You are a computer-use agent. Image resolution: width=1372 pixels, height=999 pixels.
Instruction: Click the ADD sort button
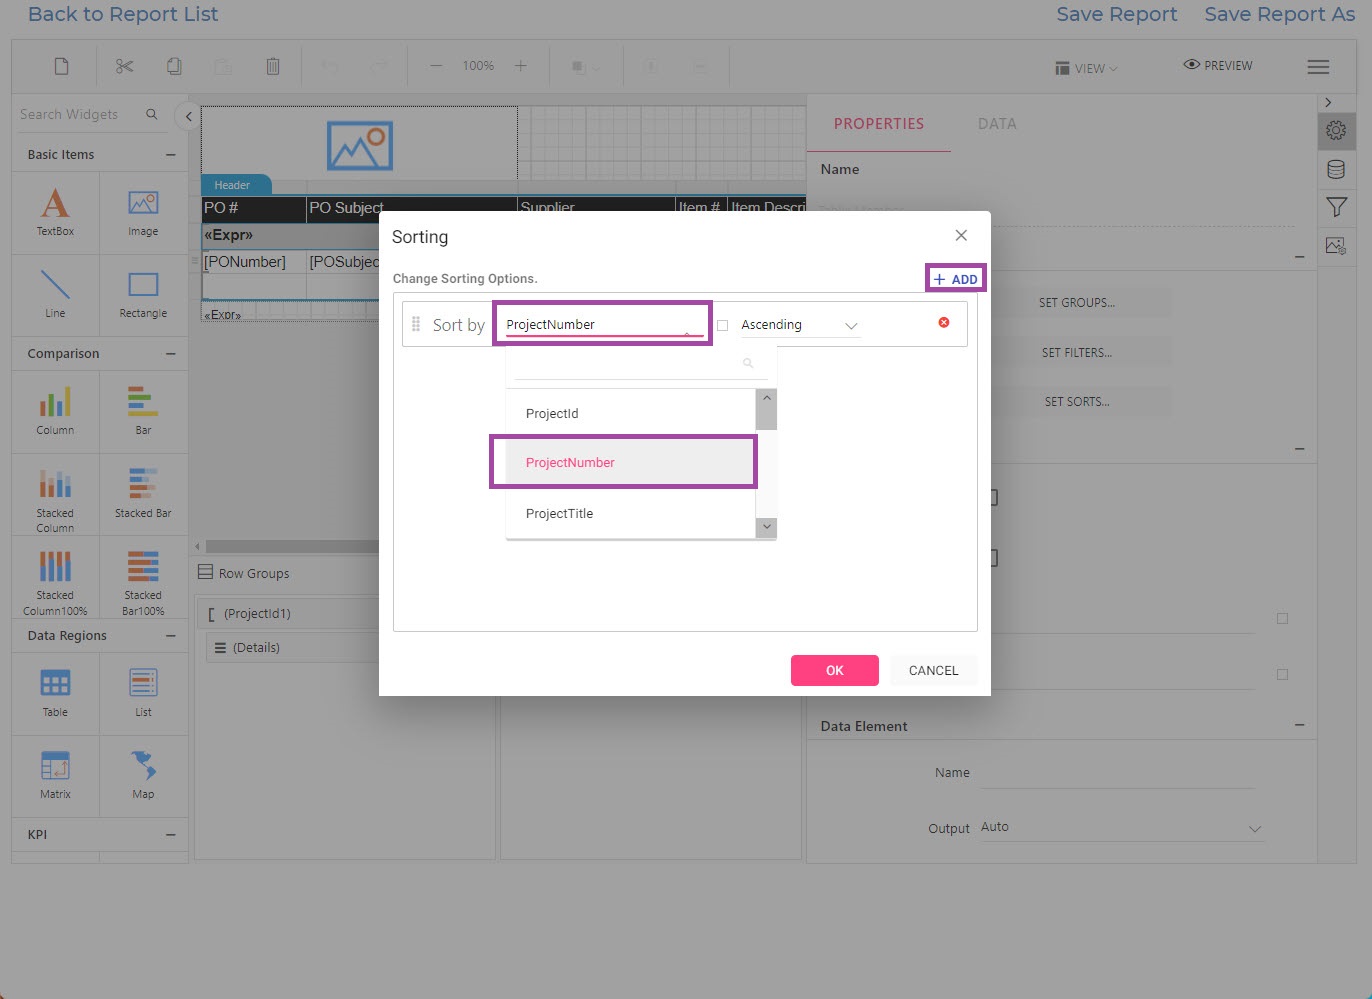(x=956, y=279)
